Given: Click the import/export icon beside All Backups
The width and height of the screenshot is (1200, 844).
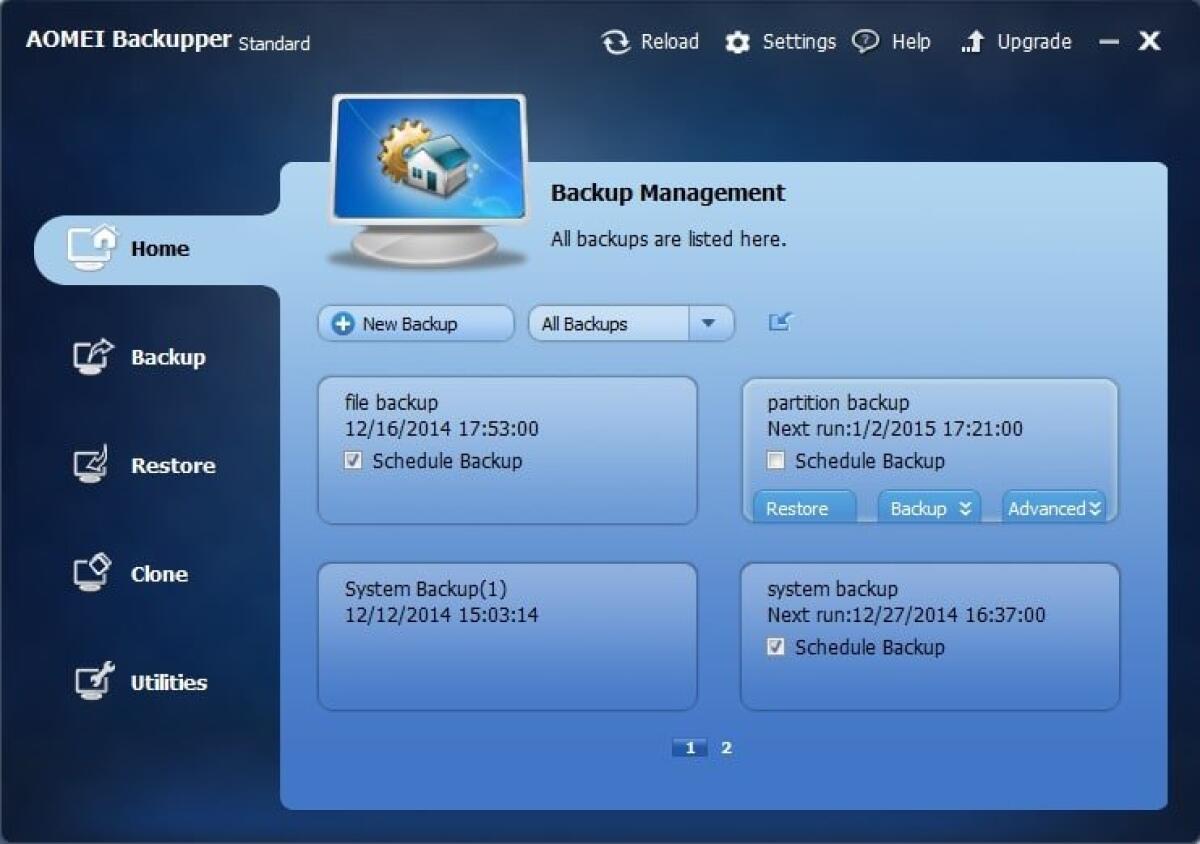Looking at the screenshot, I should [x=779, y=321].
